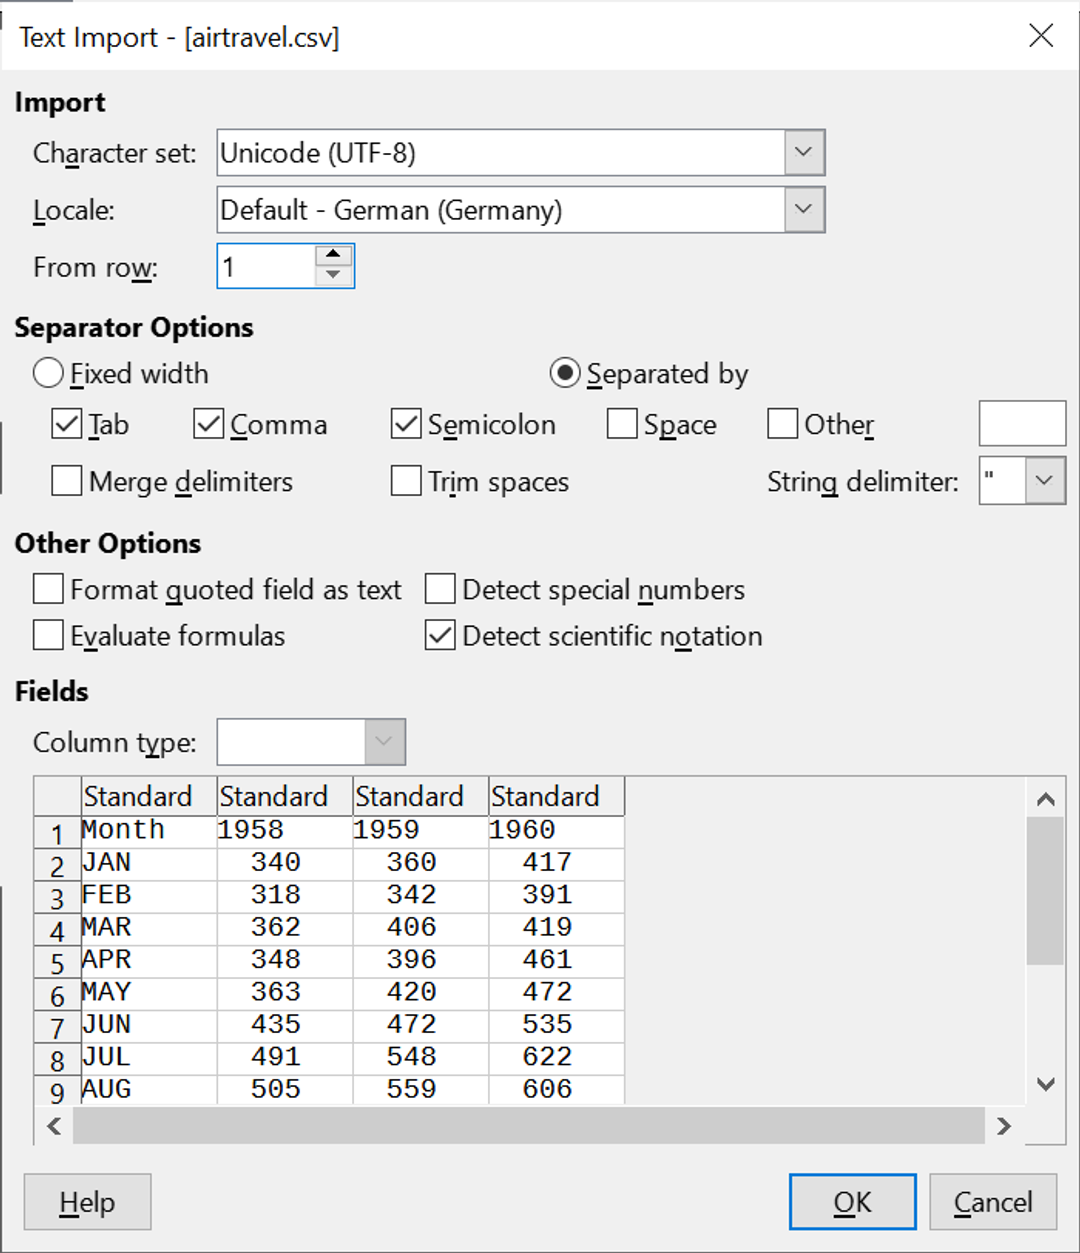Open the String delimiter dropdown
This screenshot has width=1080, height=1253.
1045,481
